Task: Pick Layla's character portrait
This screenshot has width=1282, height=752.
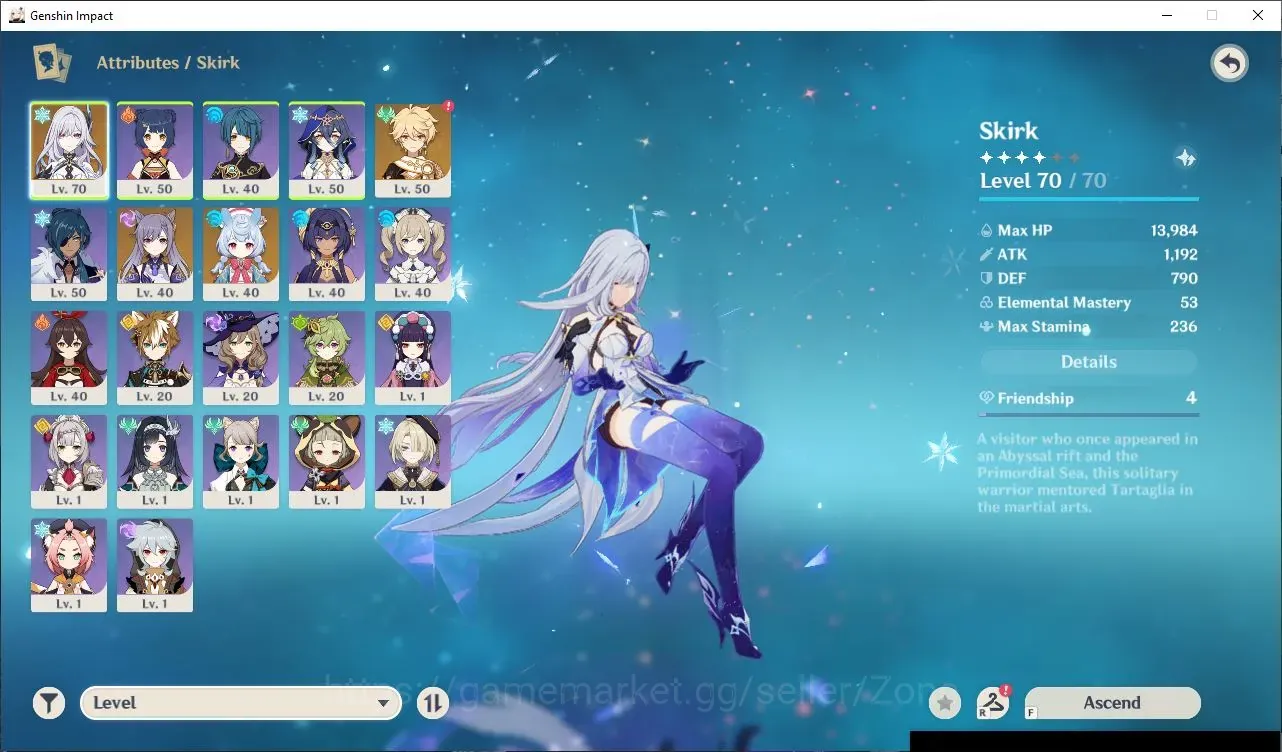Action: (327, 150)
